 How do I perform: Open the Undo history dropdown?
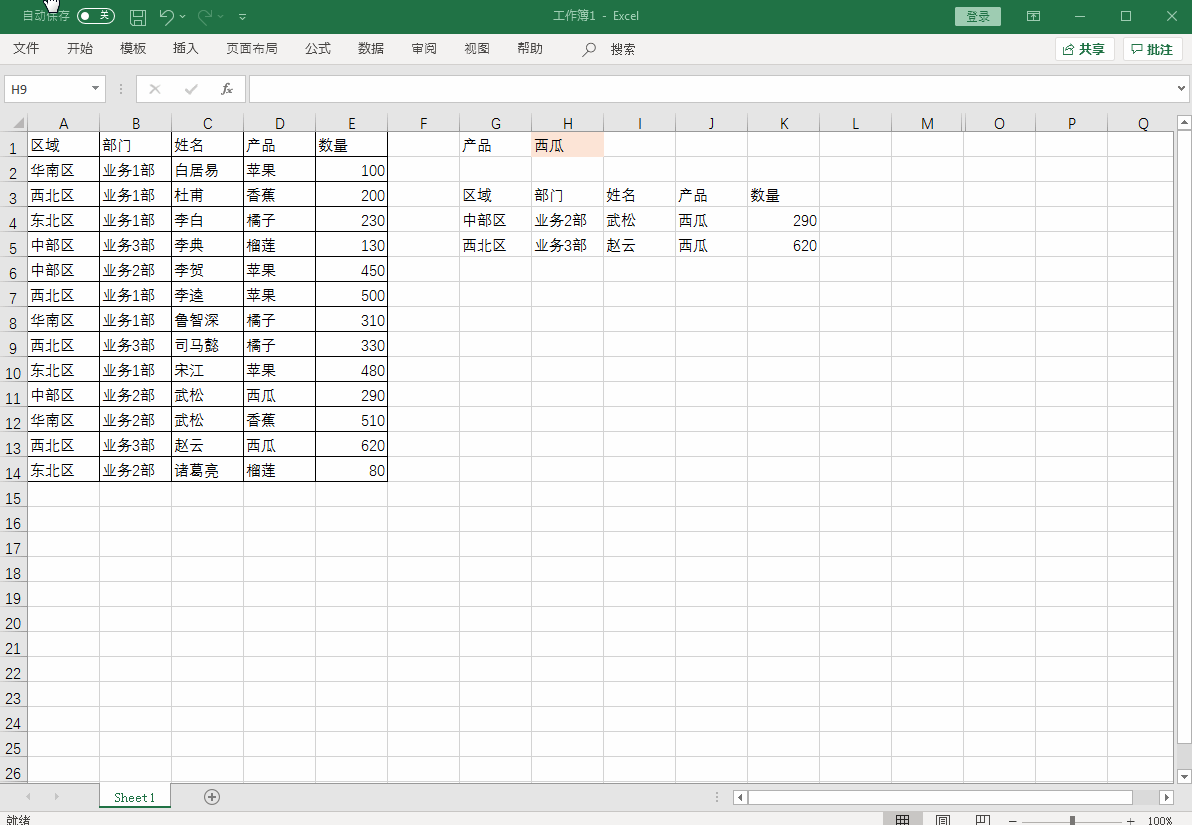[182, 17]
